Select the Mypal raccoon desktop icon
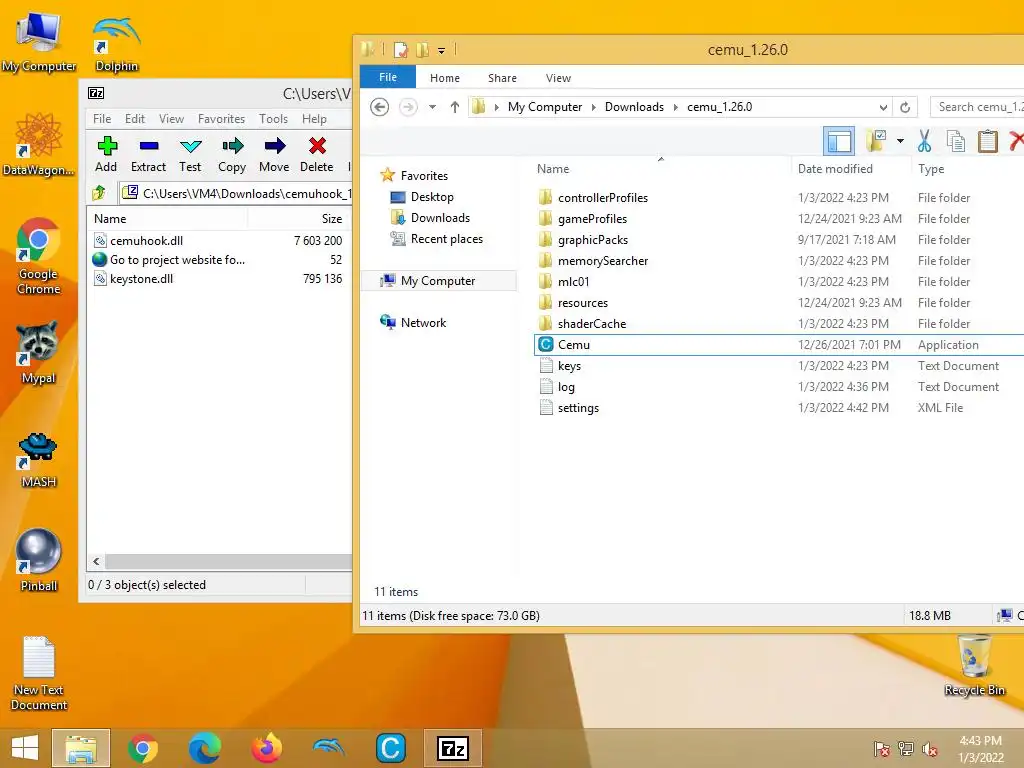The image size is (1024, 768). (x=38, y=353)
